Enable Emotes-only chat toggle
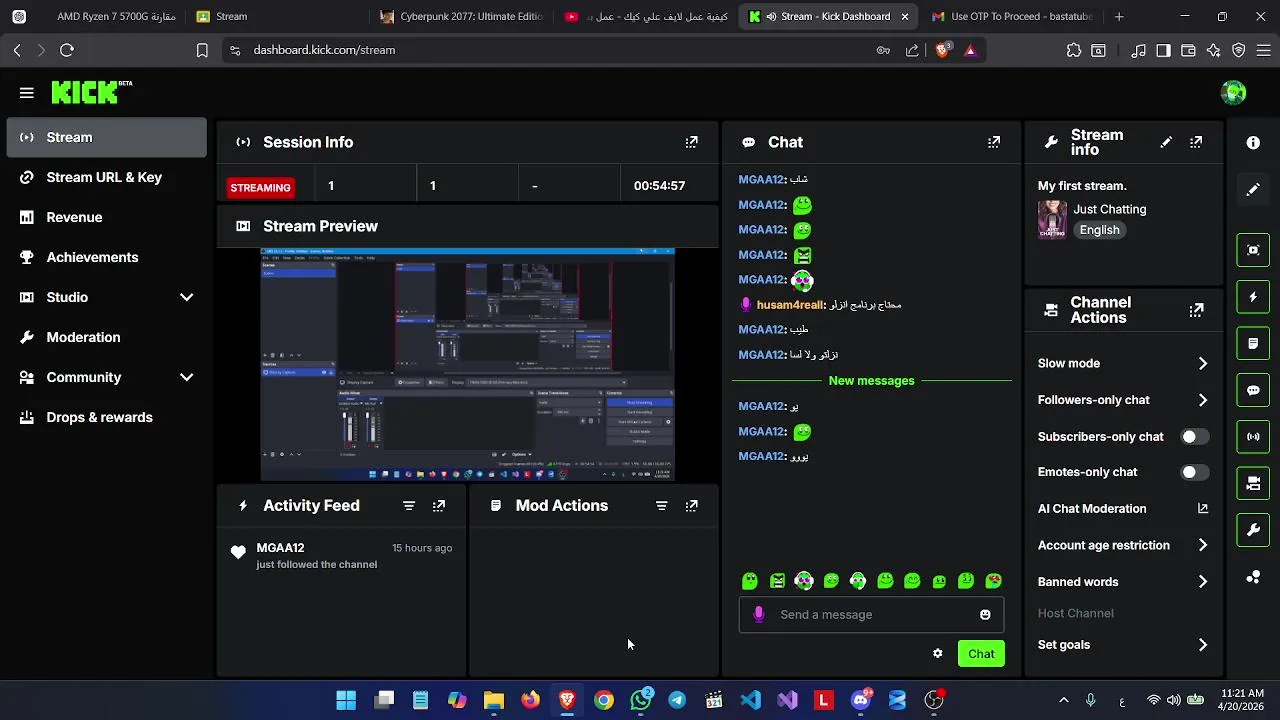1280x720 pixels. pos(1194,472)
